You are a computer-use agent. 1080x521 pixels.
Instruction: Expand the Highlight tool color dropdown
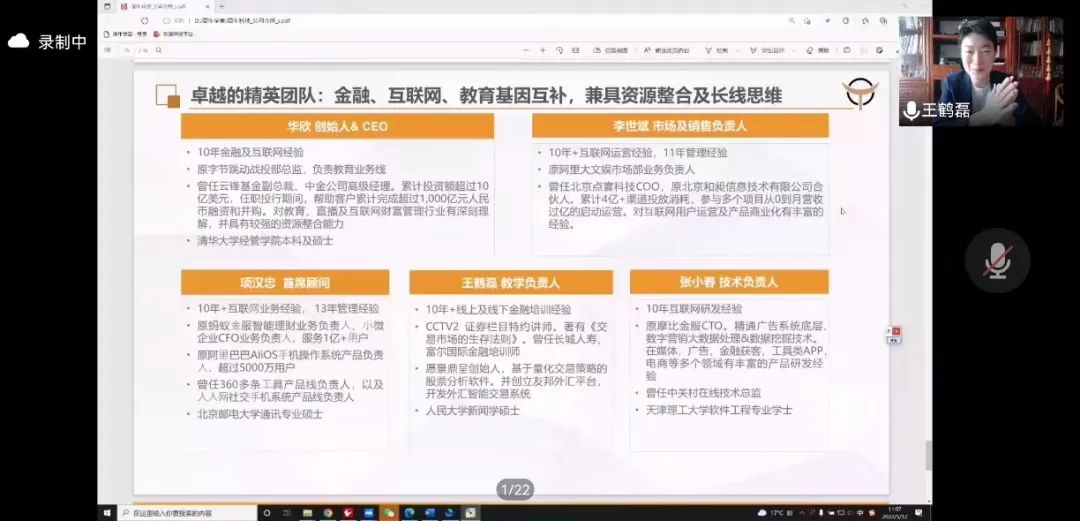[793, 50]
